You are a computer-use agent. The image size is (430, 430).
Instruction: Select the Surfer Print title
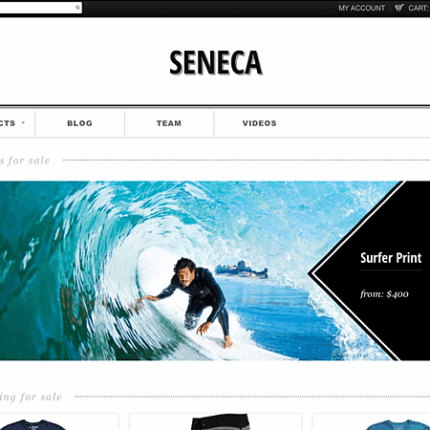[391, 258]
